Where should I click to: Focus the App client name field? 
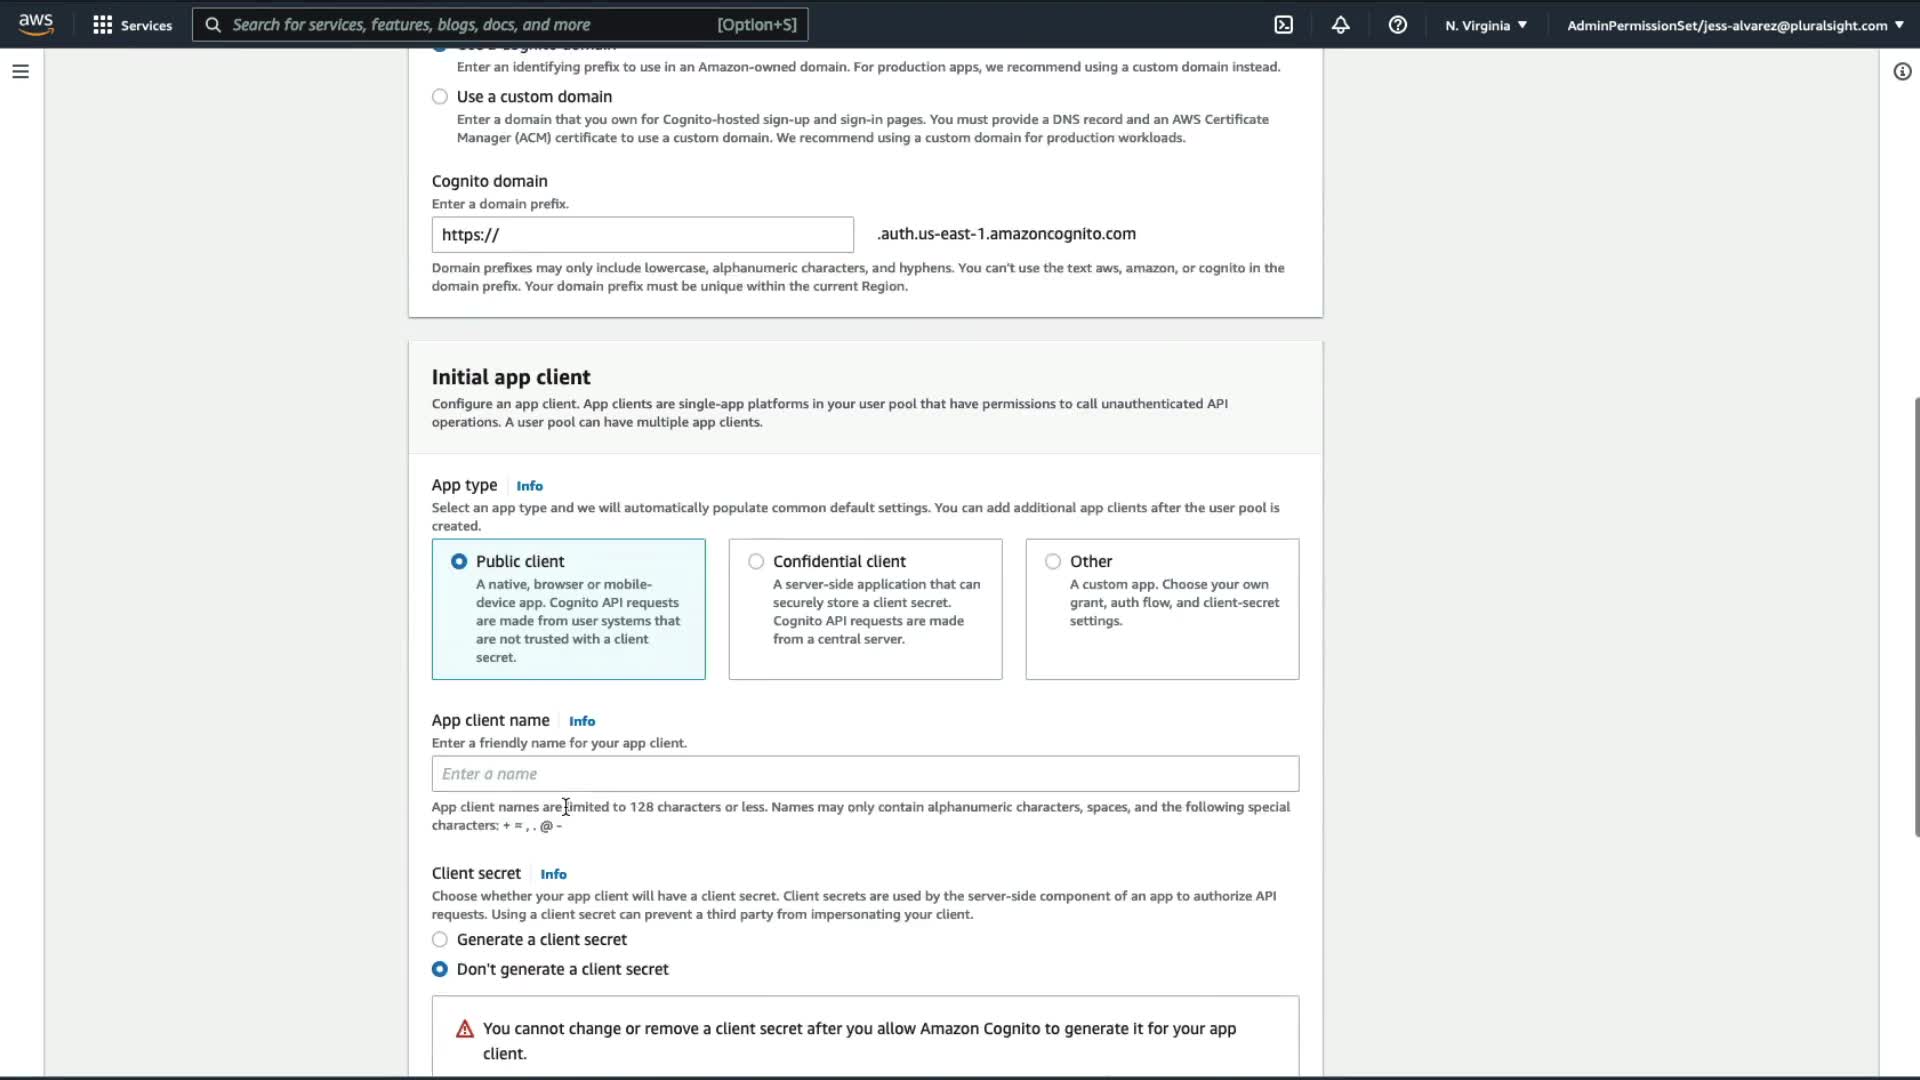[x=865, y=774]
